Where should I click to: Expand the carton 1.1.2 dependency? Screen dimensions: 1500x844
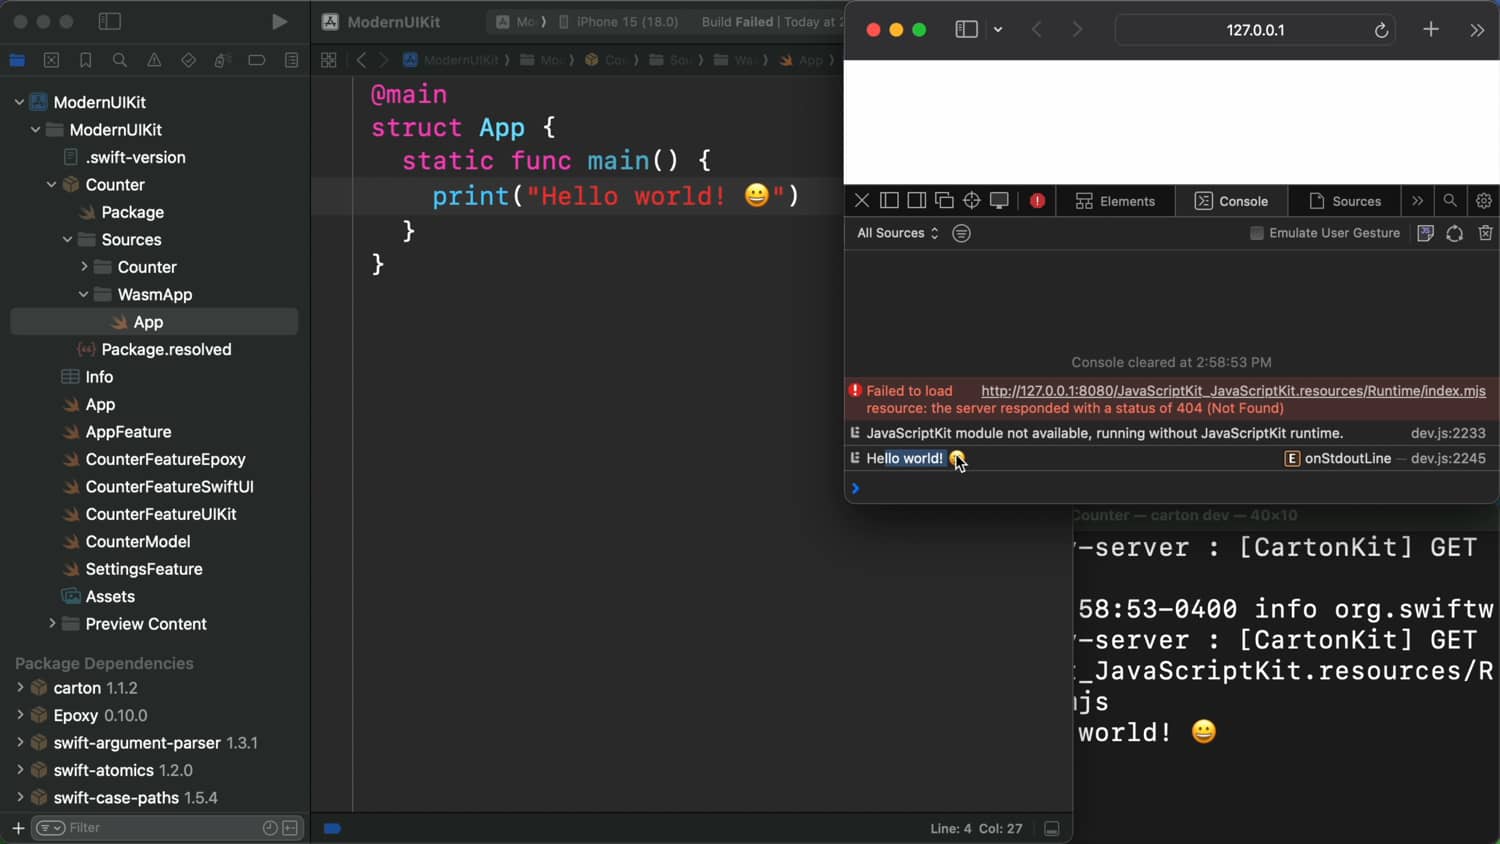pyautogui.click(x=19, y=687)
